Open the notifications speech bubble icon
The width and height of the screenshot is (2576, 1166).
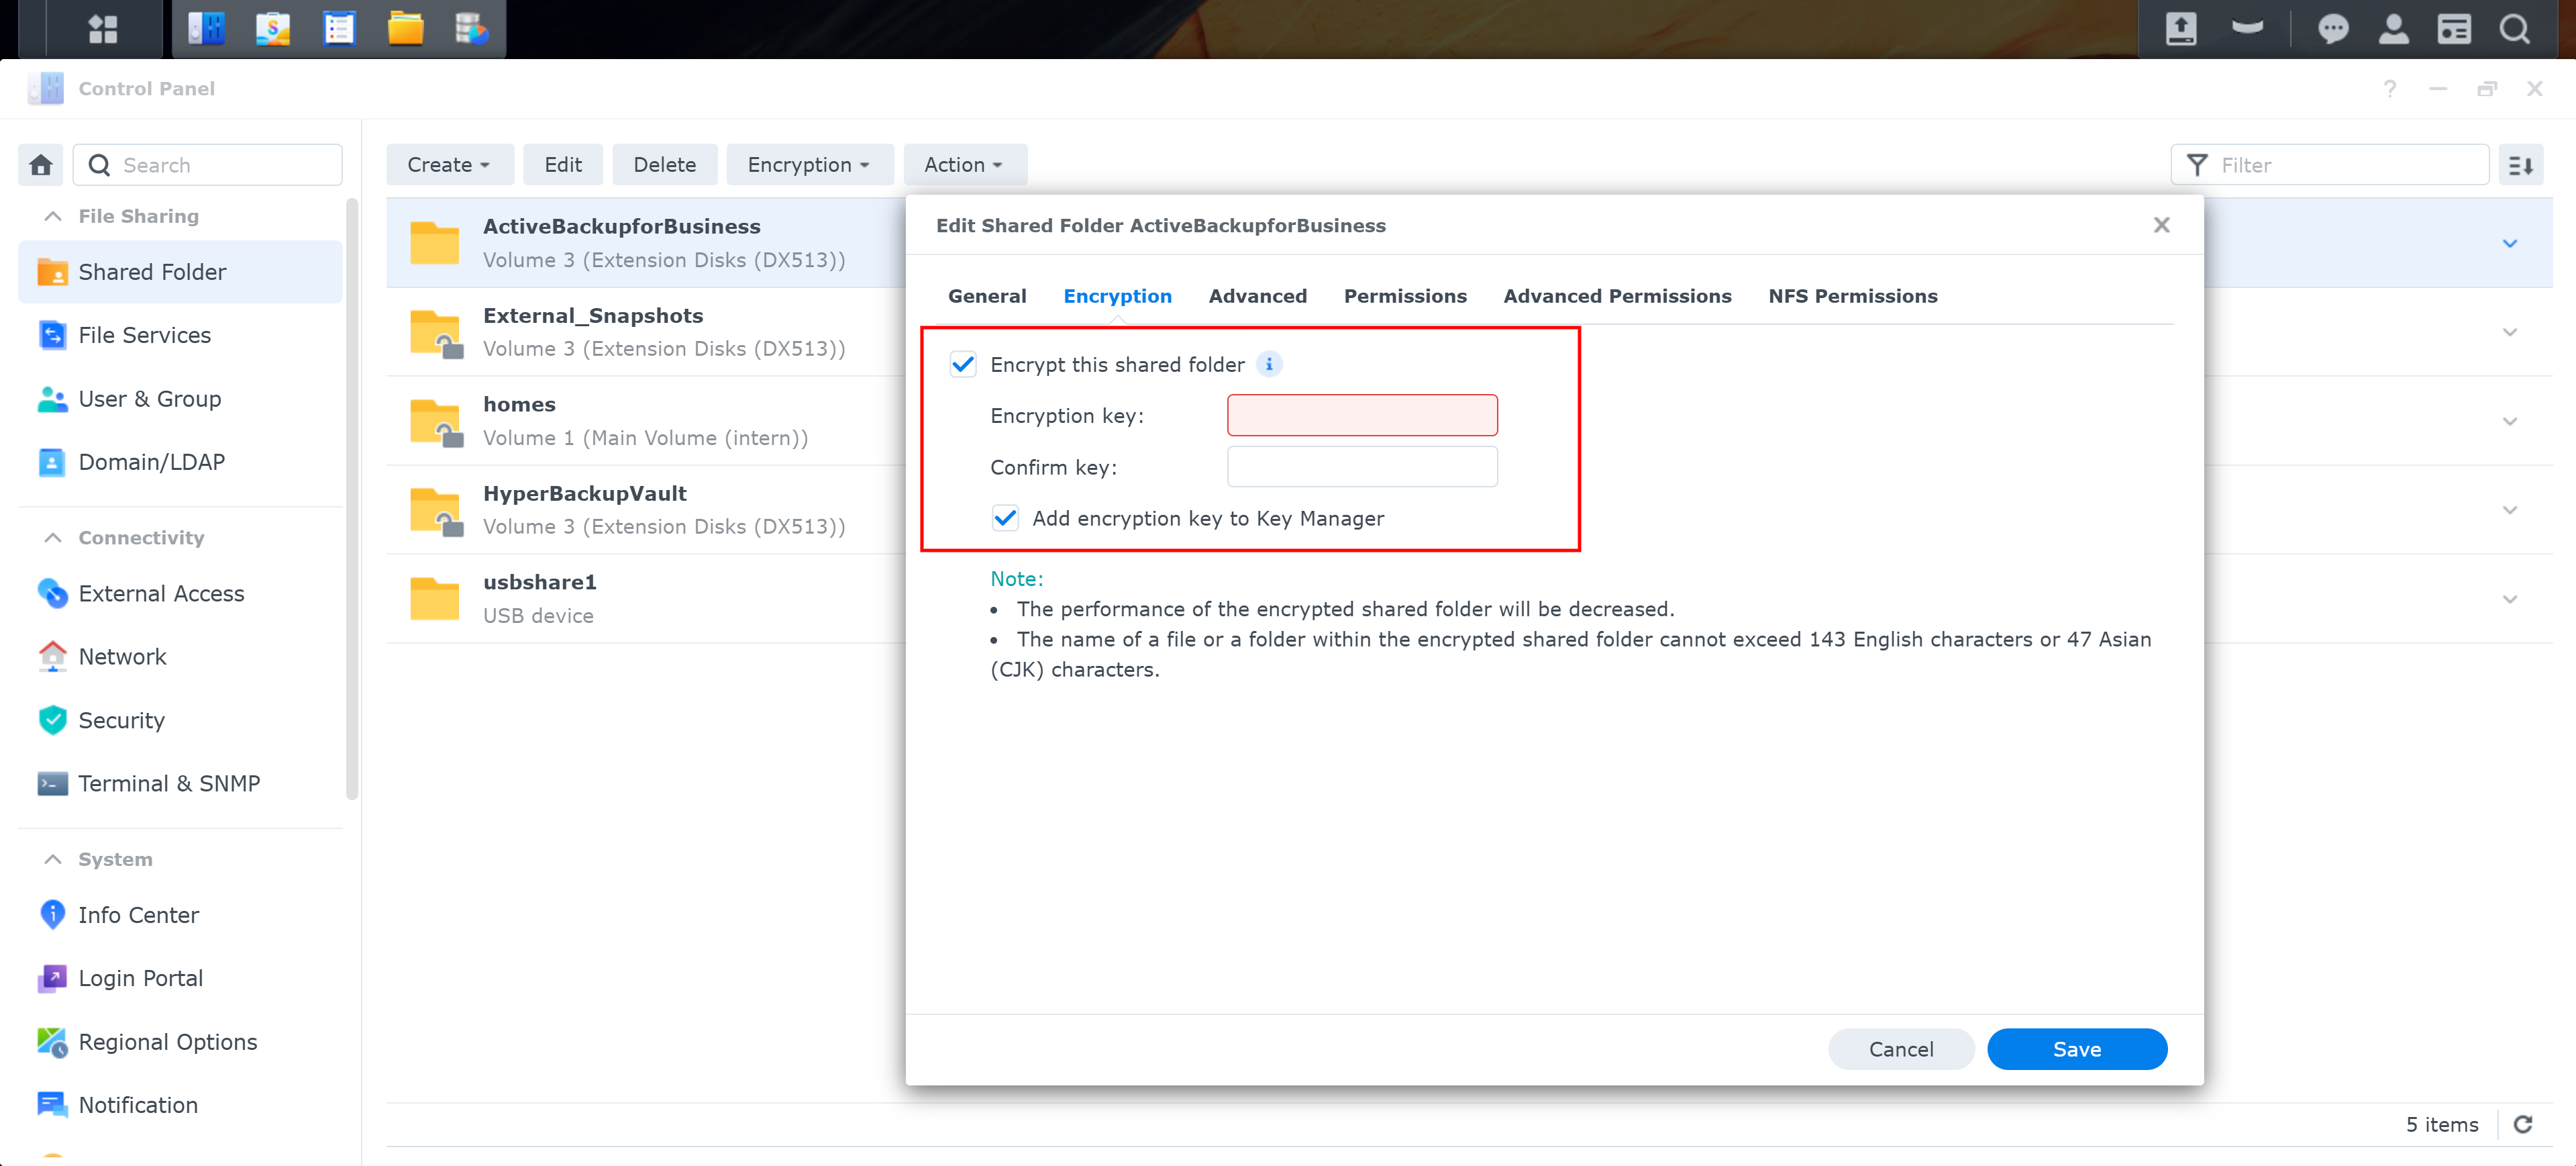coord(2333,29)
